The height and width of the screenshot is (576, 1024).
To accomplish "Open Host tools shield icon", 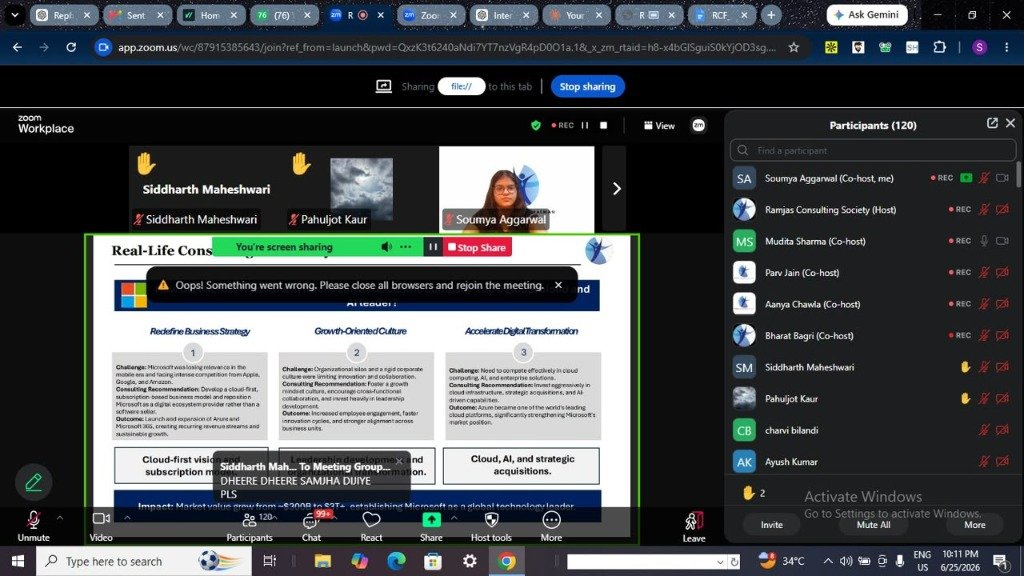I will point(491,520).
